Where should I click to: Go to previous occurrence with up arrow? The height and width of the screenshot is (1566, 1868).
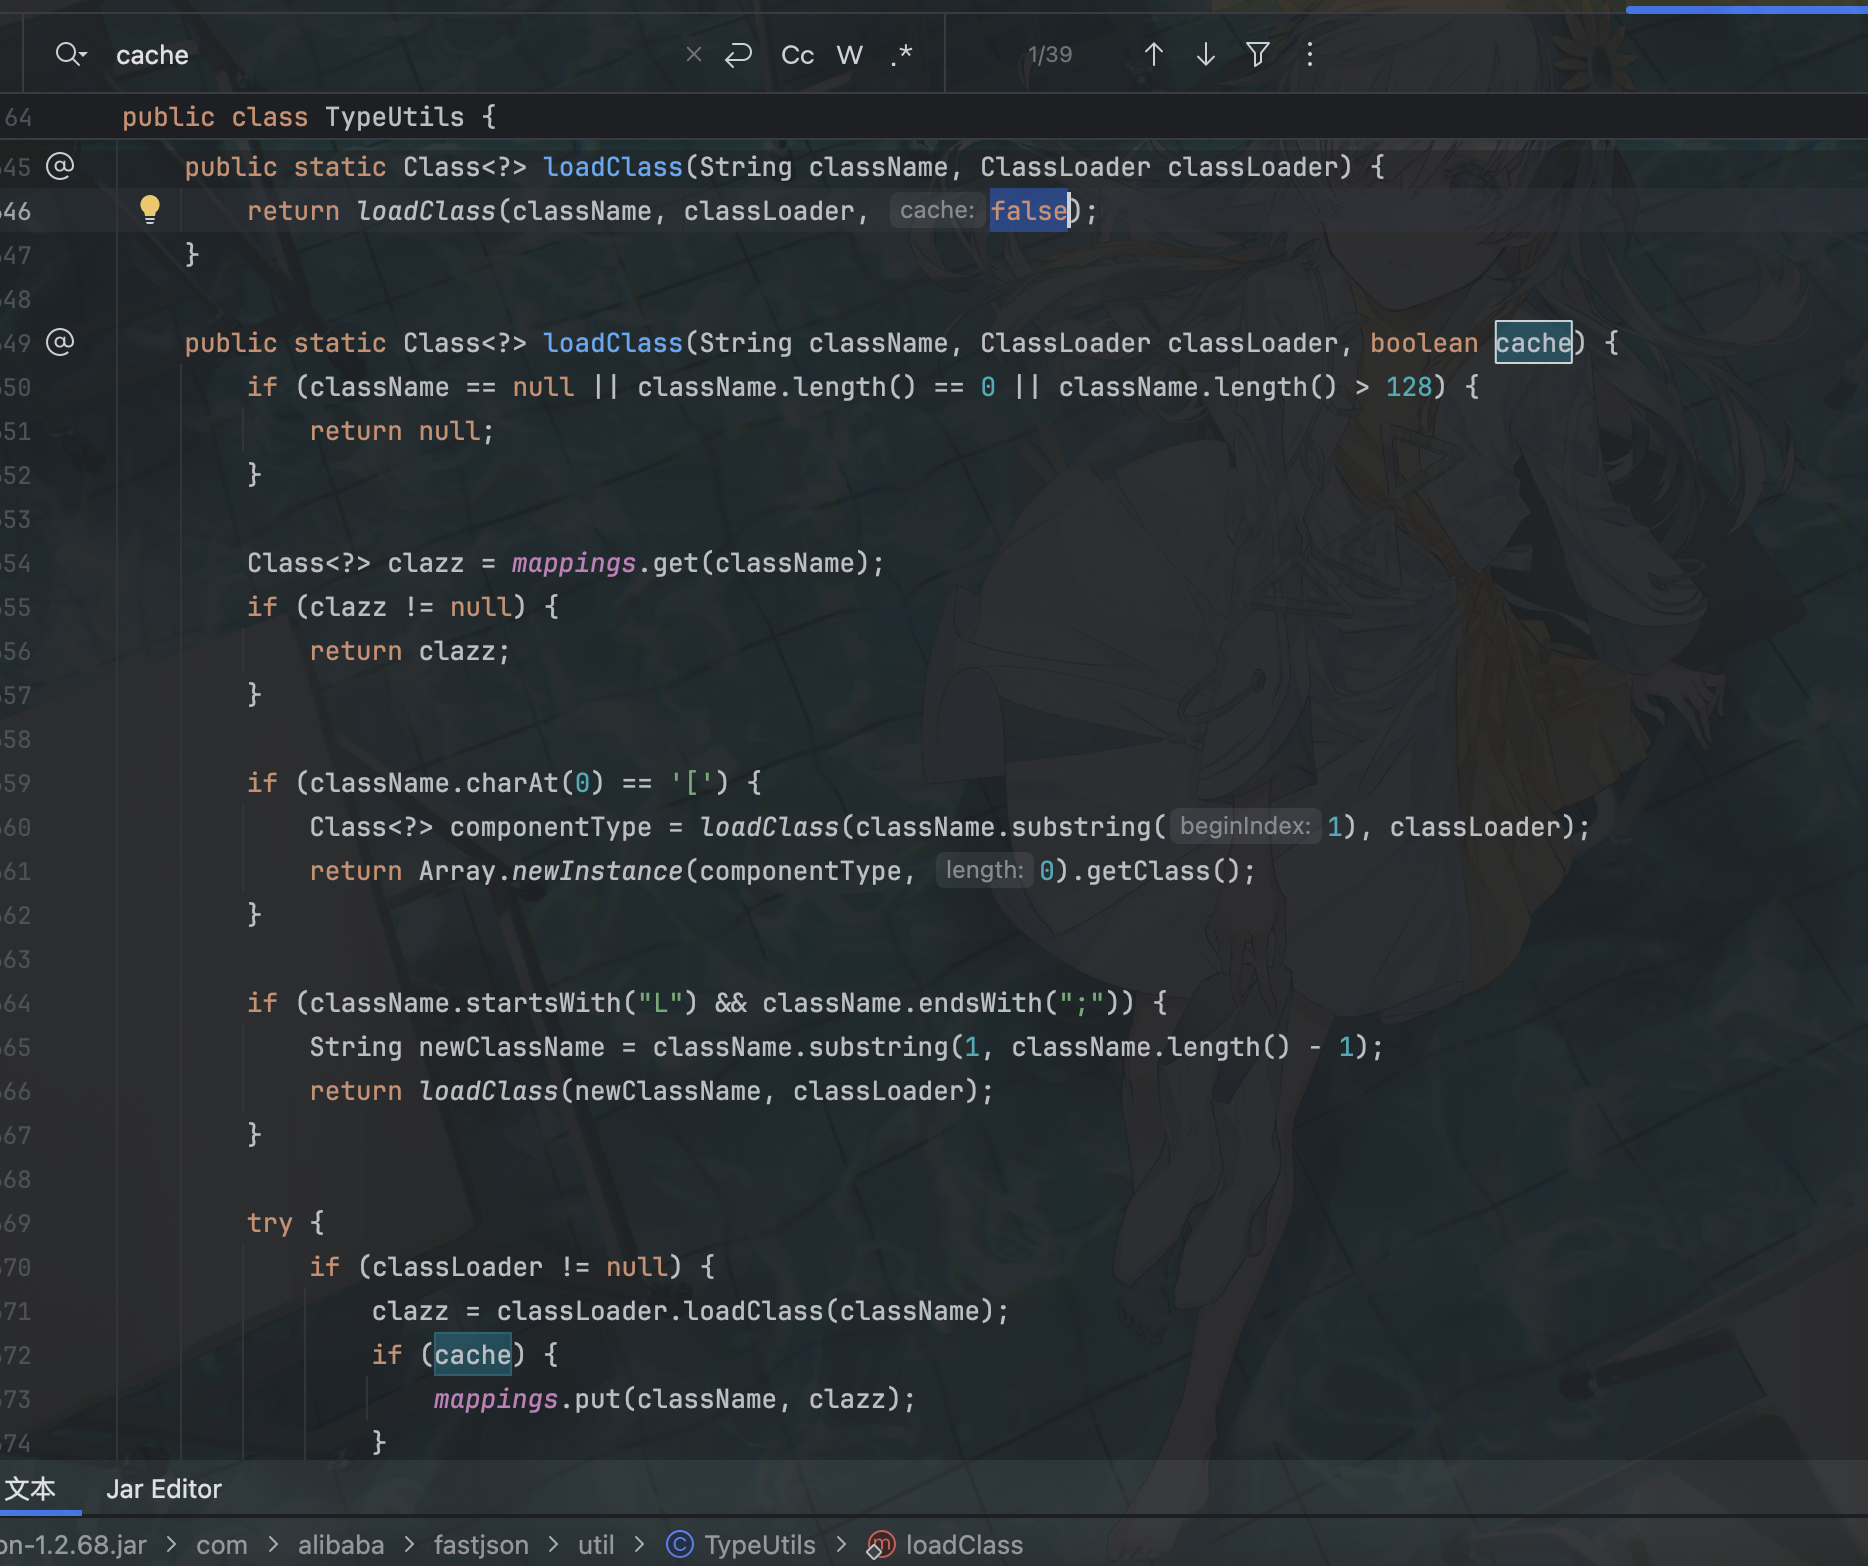[x=1153, y=54]
